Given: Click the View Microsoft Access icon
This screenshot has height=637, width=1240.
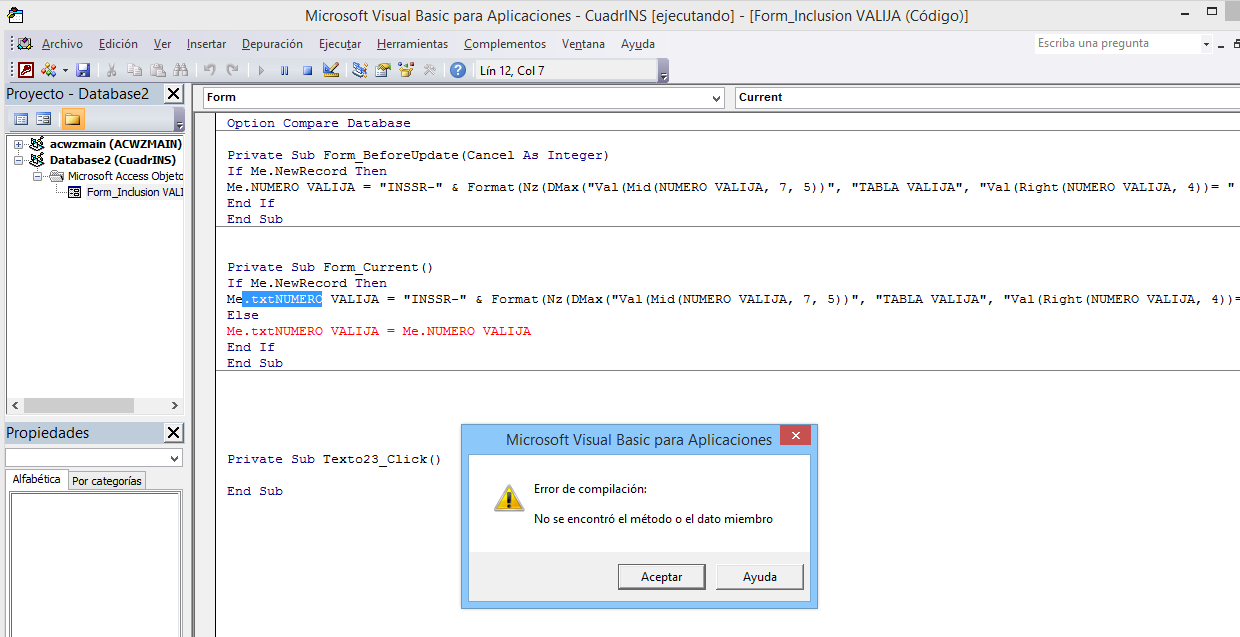Looking at the screenshot, I should click(x=25, y=70).
